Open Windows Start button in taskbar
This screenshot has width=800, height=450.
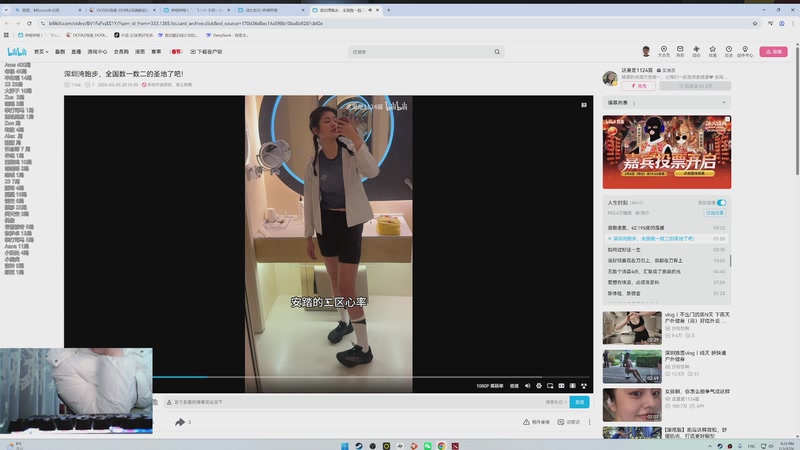pyautogui.click(x=345, y=446)
